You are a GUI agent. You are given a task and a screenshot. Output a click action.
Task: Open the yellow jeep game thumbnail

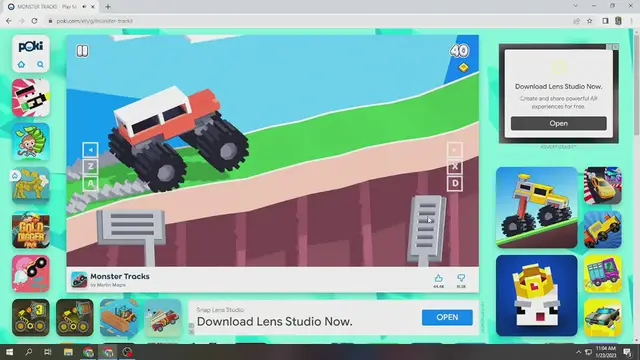tap(602, 230)
